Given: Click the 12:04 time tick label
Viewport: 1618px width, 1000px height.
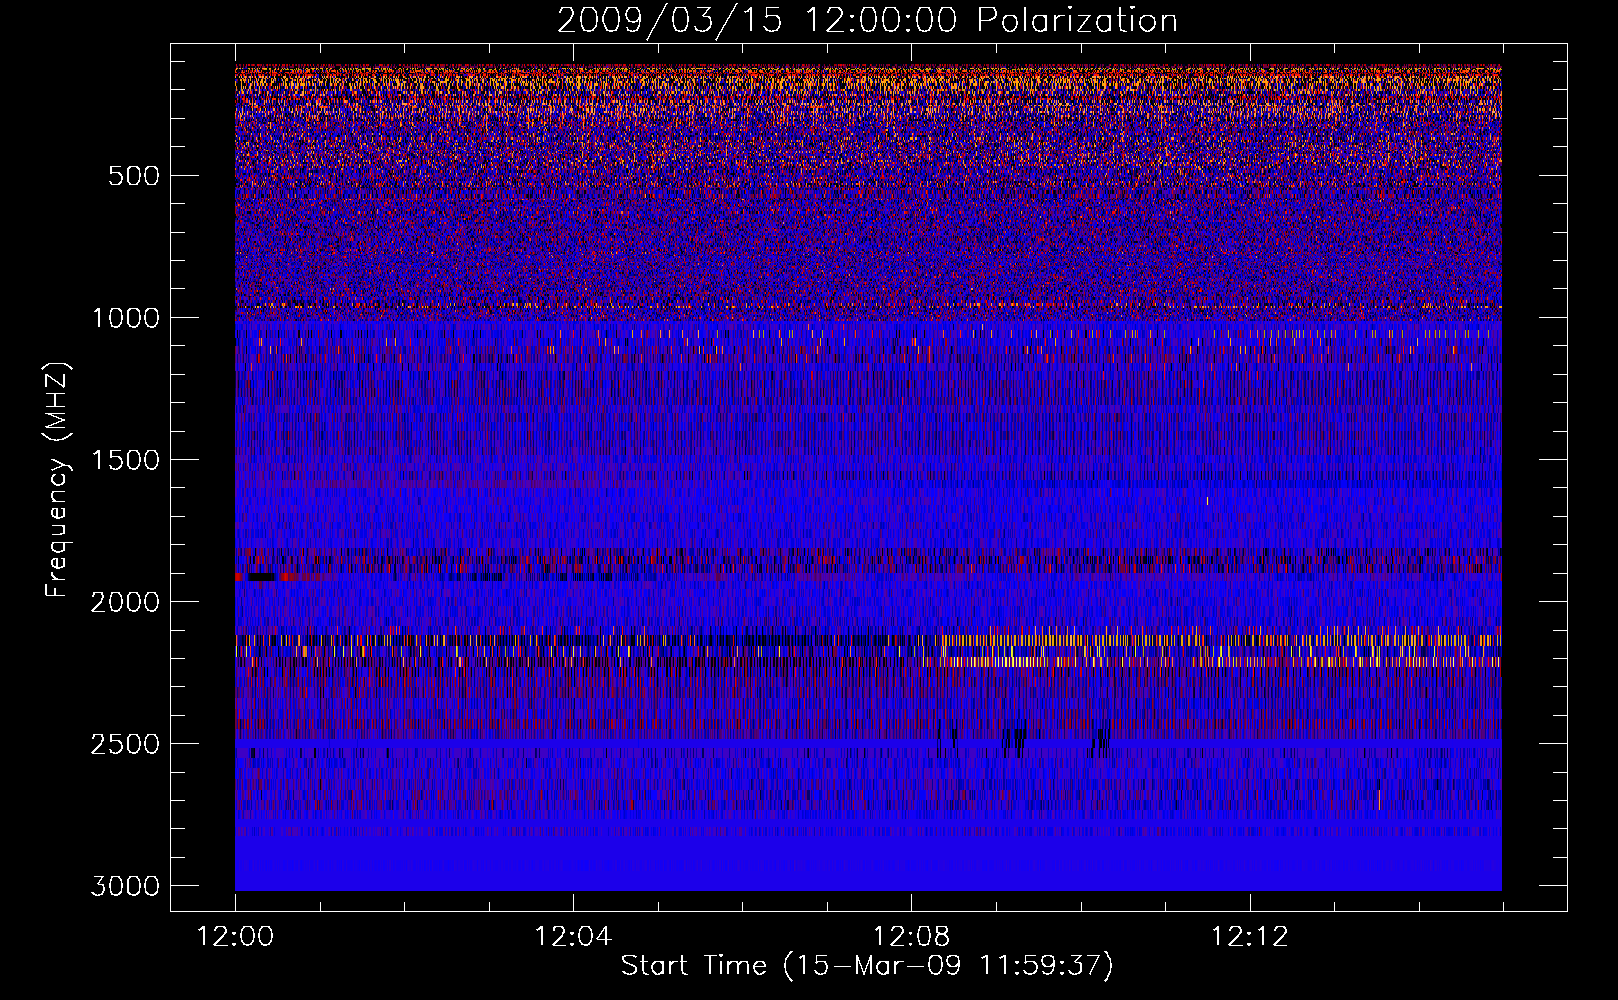Looking at the screenshot, I should 573,937.
